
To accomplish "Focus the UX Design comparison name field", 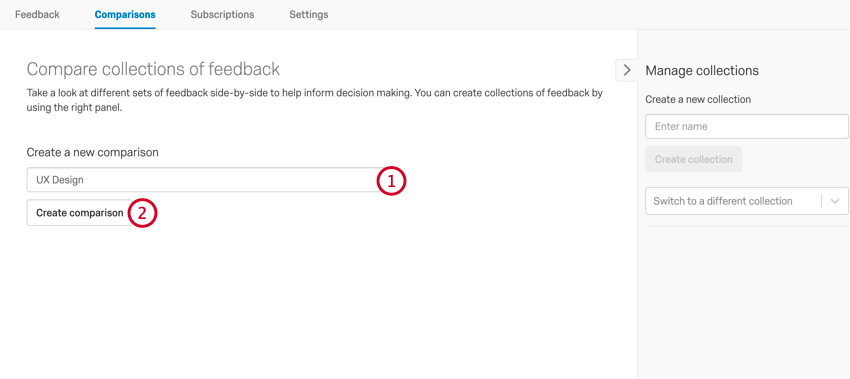I will pos(202,180).
